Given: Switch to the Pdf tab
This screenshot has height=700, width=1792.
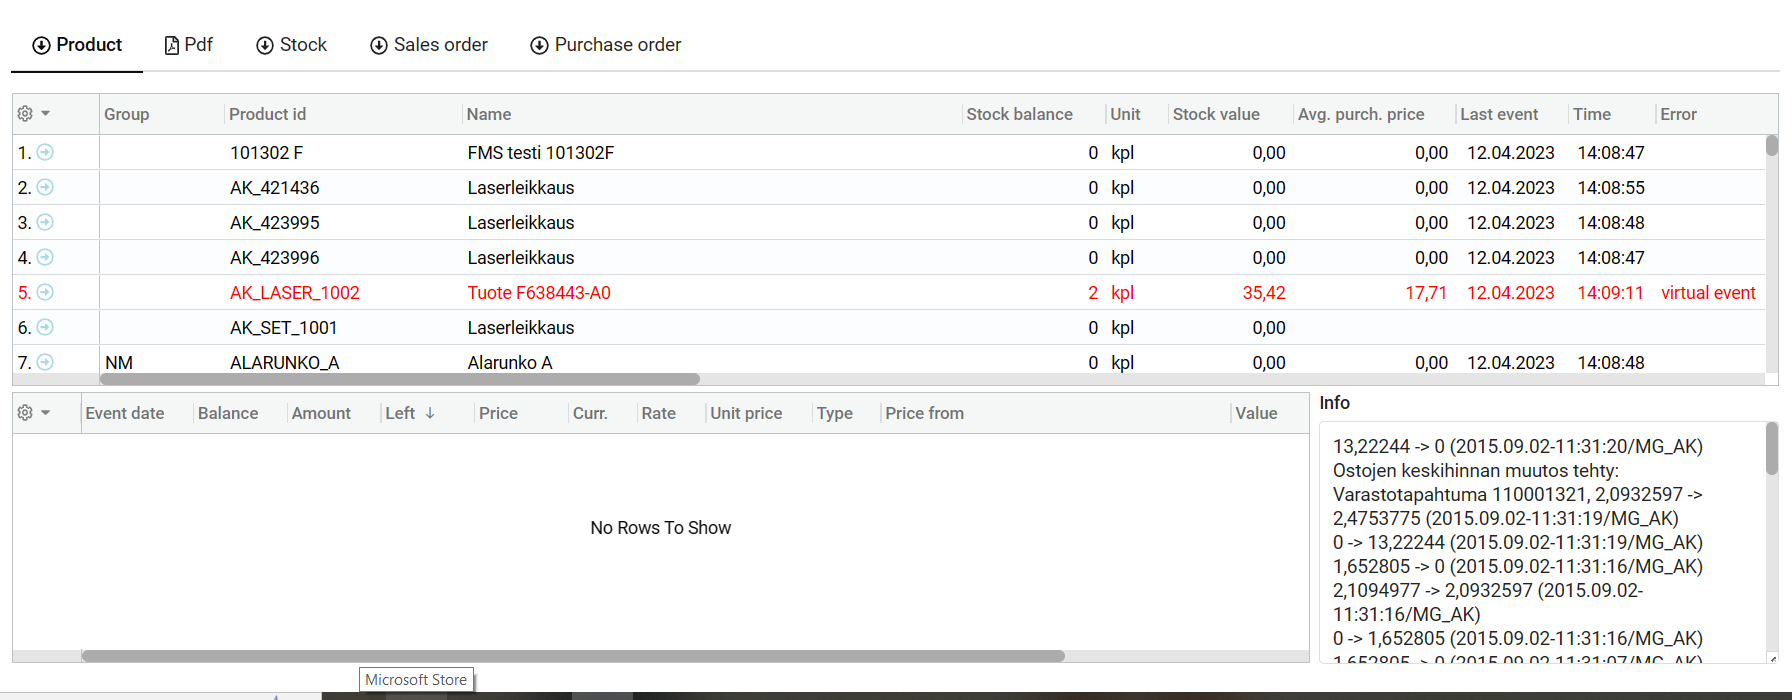Looking at the screenshot, I should 189,45.
